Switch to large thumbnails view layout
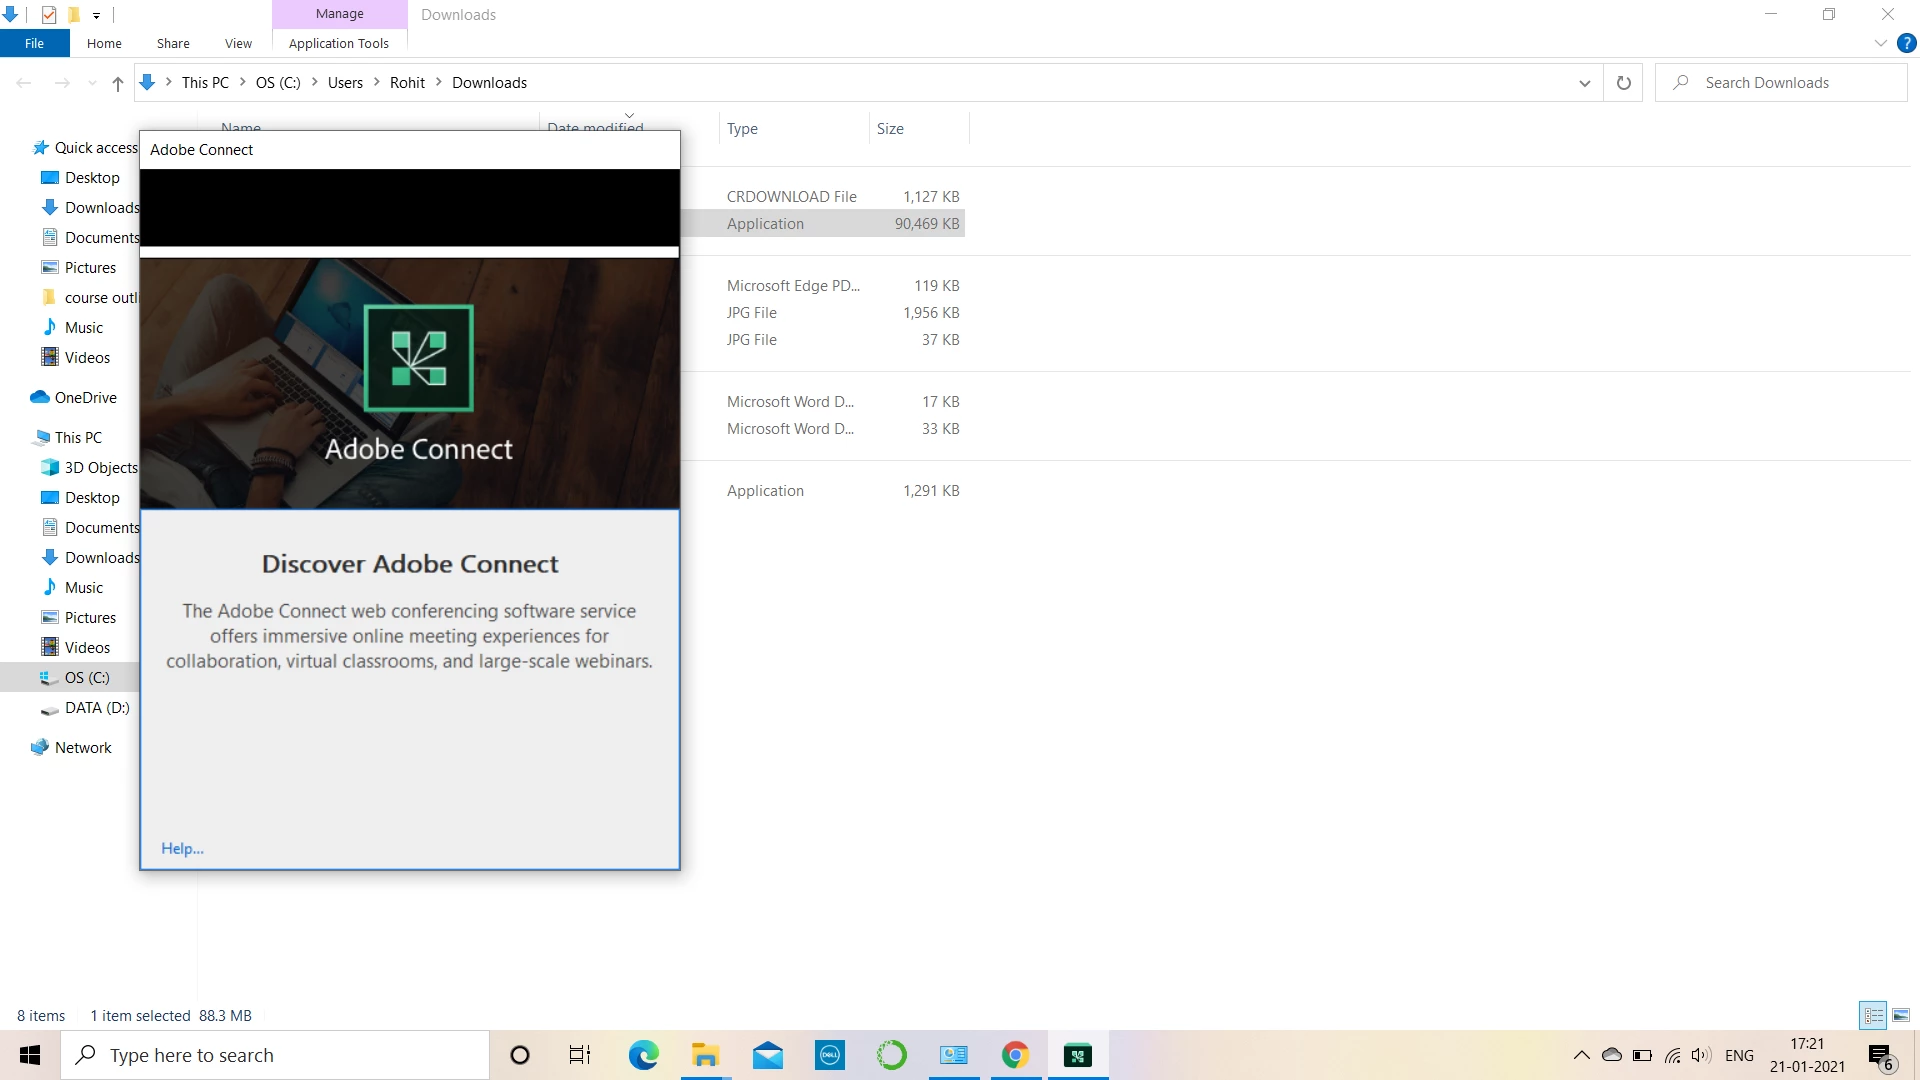Screen dimensions: 1920x1080 tap(1901, 1015)
